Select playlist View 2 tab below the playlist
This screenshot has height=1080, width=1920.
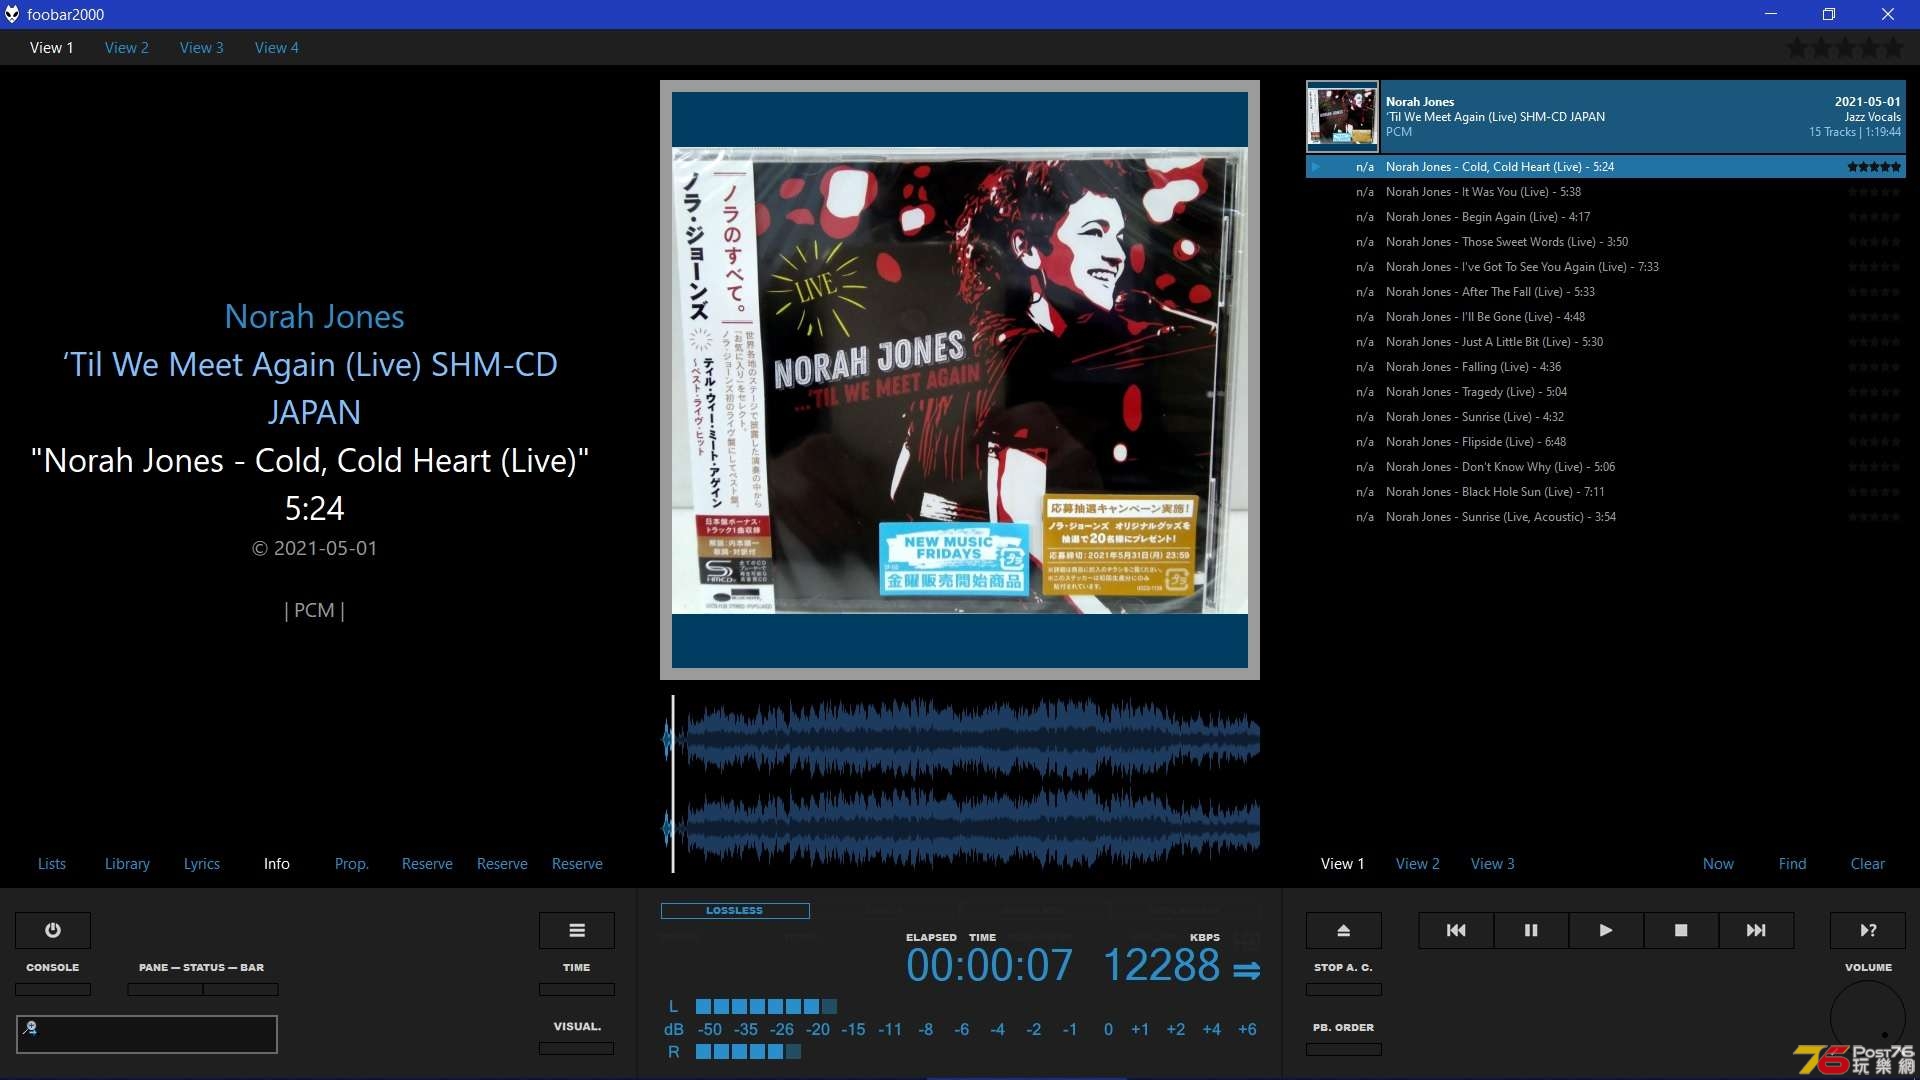[x=1418, y=864]
